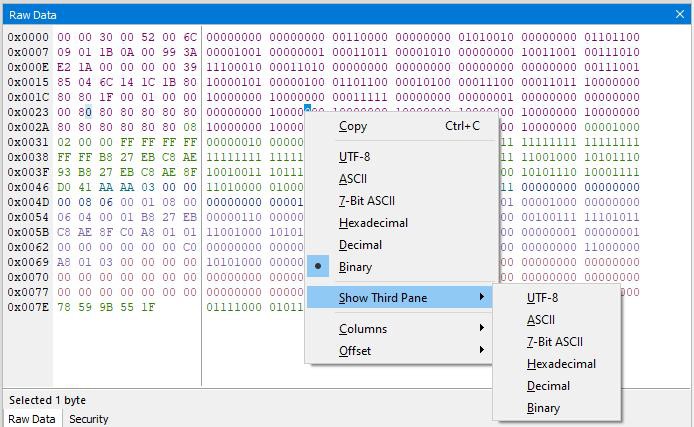This screenshot has height=427, width=694.
Task: Click the offset label 0x005B
Action: tap(28, 232)
